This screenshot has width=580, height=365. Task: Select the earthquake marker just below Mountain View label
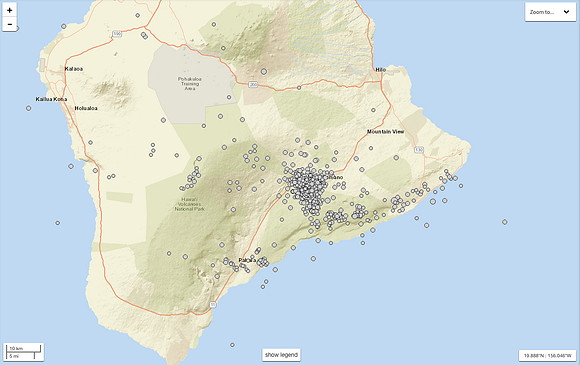point(371,148)
